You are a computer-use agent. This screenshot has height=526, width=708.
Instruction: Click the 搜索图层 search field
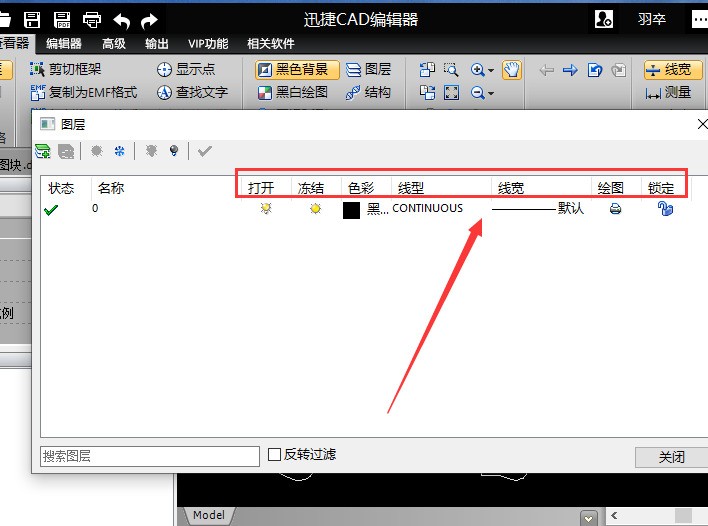click(x=149, y=456)
